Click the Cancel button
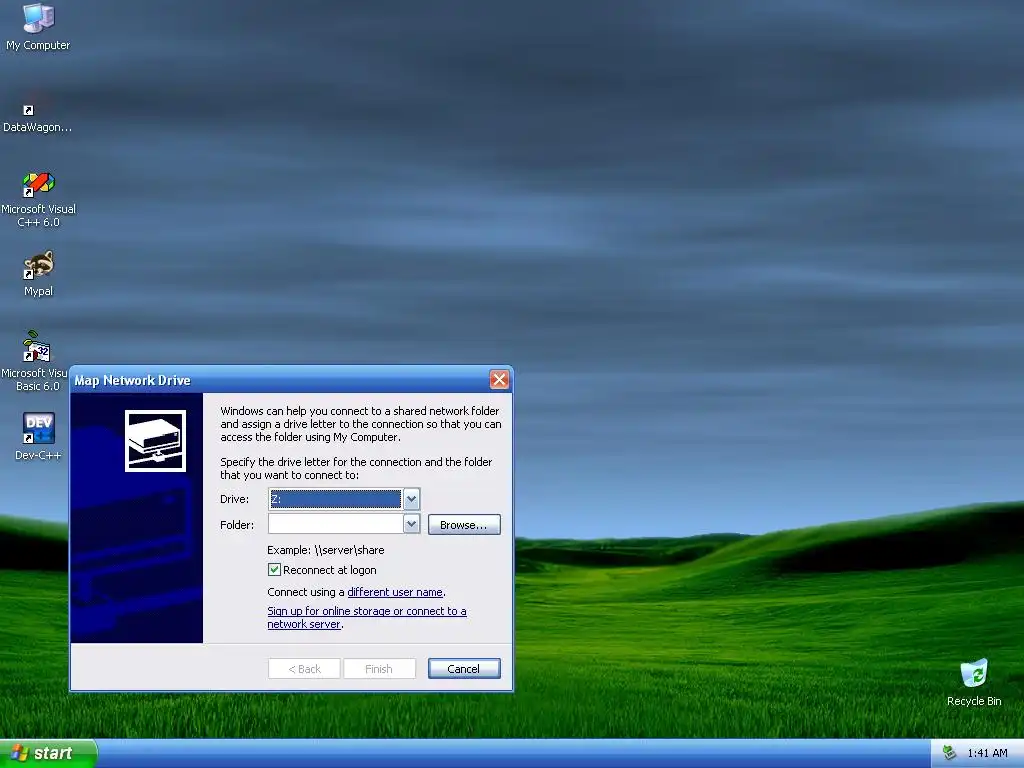This screenshot has width=1024, height=768. pyautogui.click(x=464, y=668)
